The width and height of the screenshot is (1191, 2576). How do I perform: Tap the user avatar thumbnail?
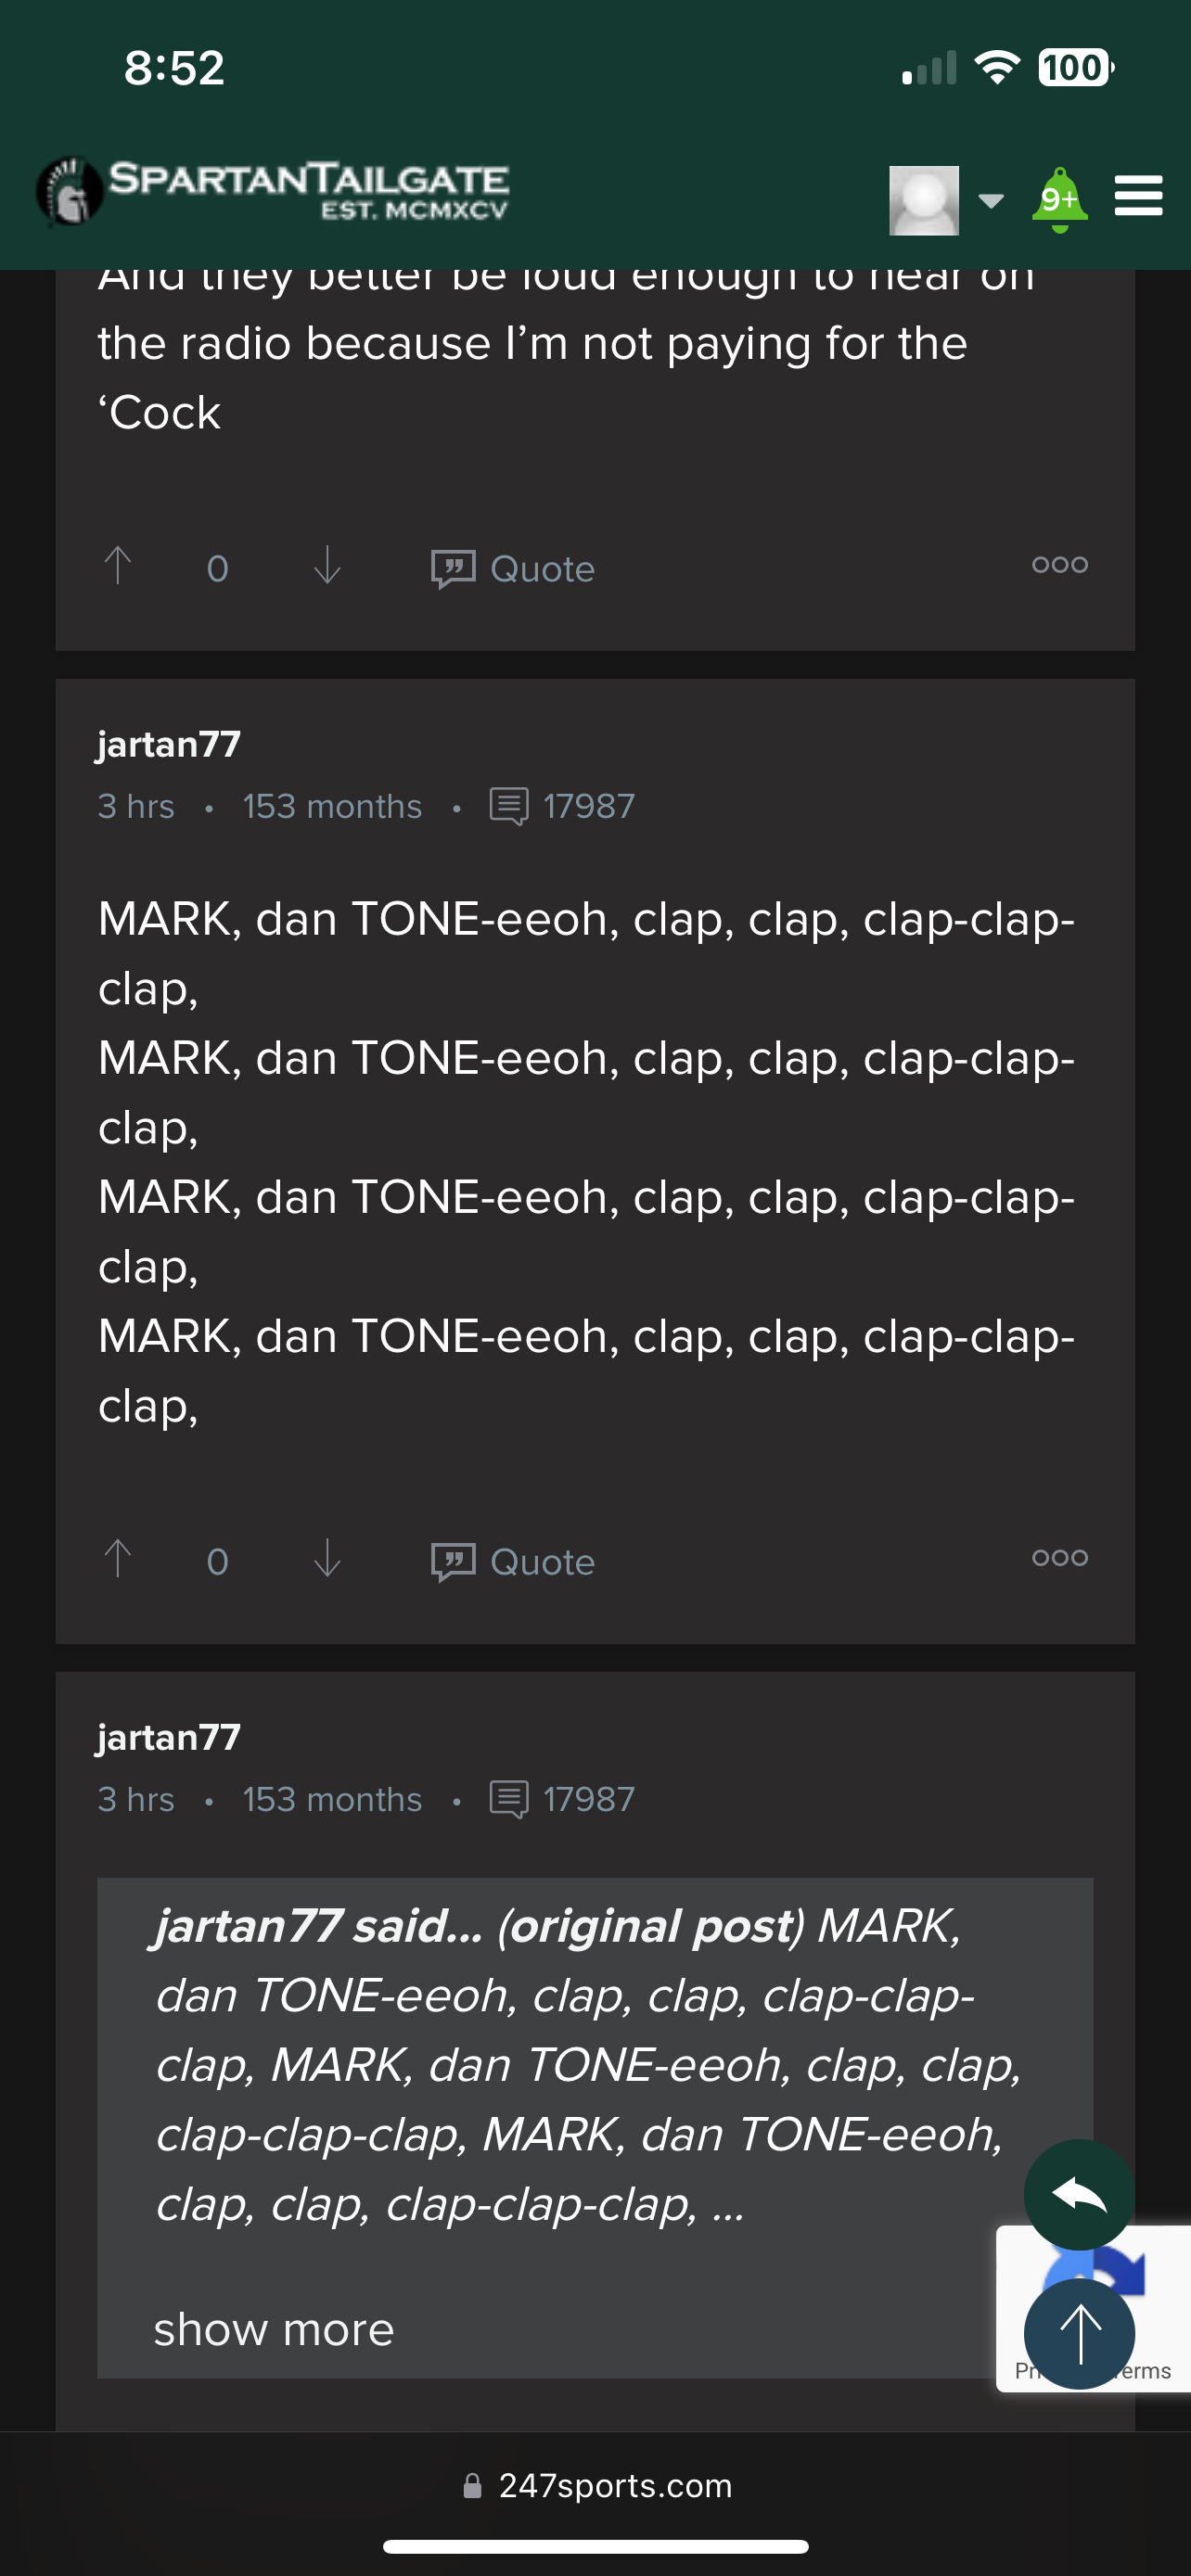tap(924, 200)
